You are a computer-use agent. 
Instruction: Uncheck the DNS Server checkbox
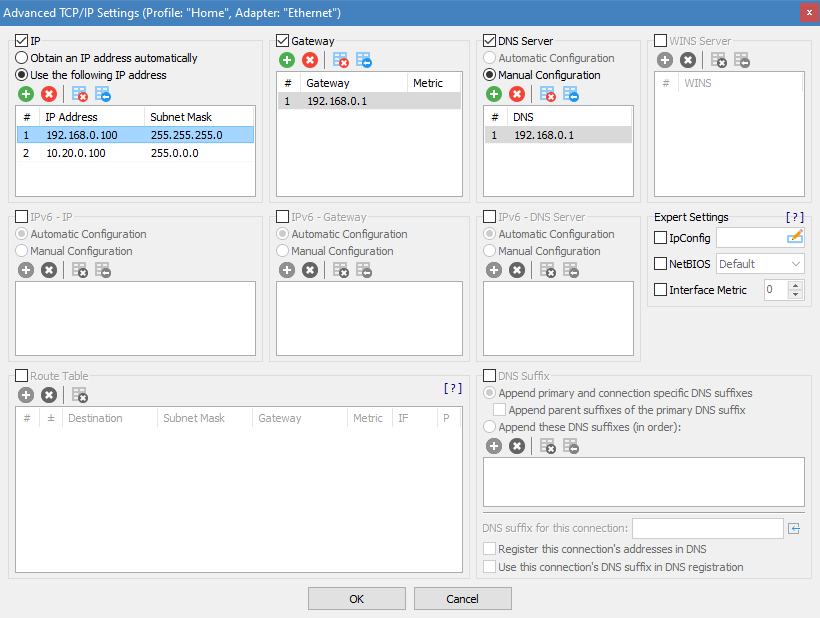pyautogui.click(x=489, y=41)
